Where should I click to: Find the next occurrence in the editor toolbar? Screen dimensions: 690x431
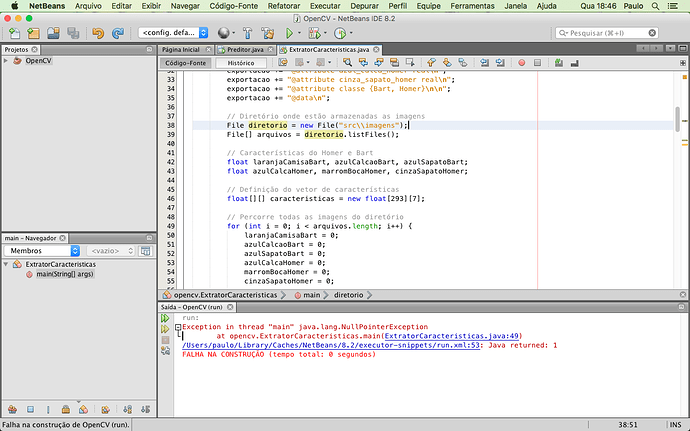[378, 63]
